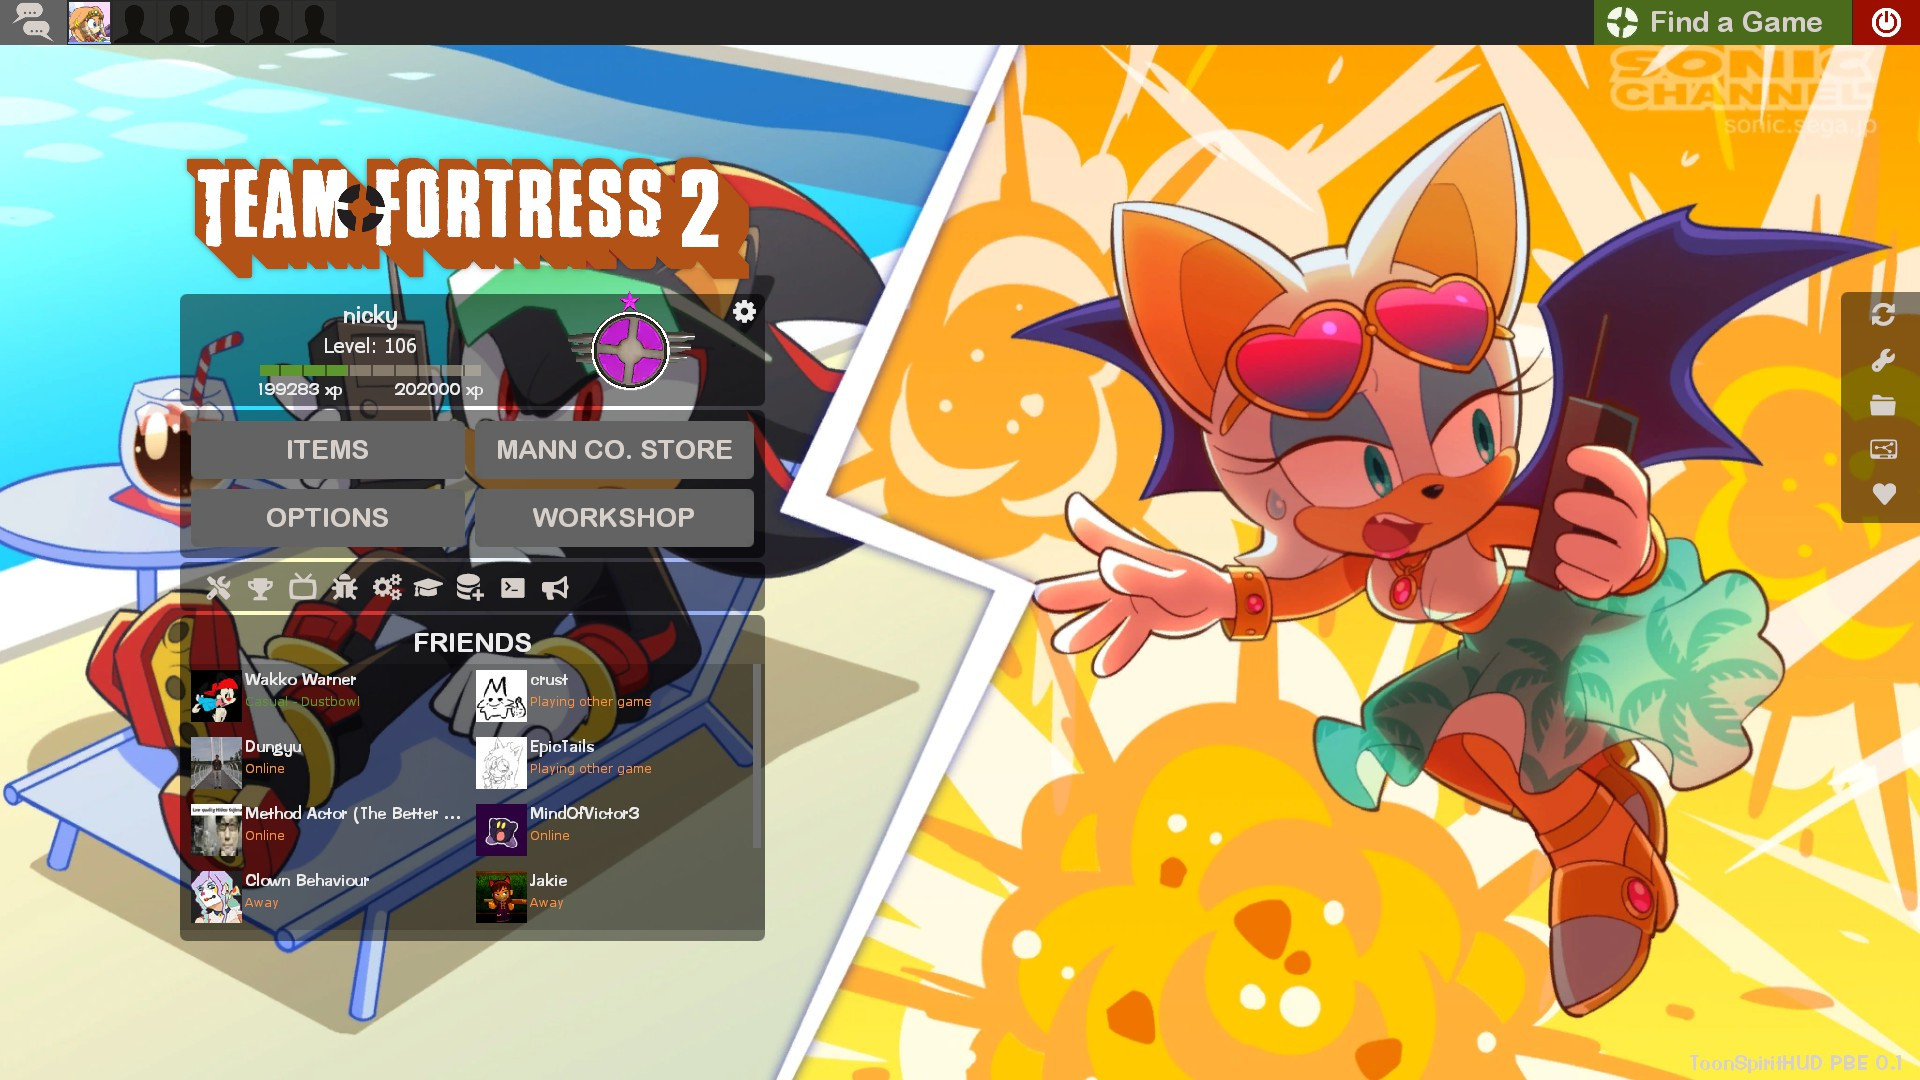Click the bug report icon
Image resolution: width=1920 pixels, height=1080 pixels.
click(x=345, y=587)
